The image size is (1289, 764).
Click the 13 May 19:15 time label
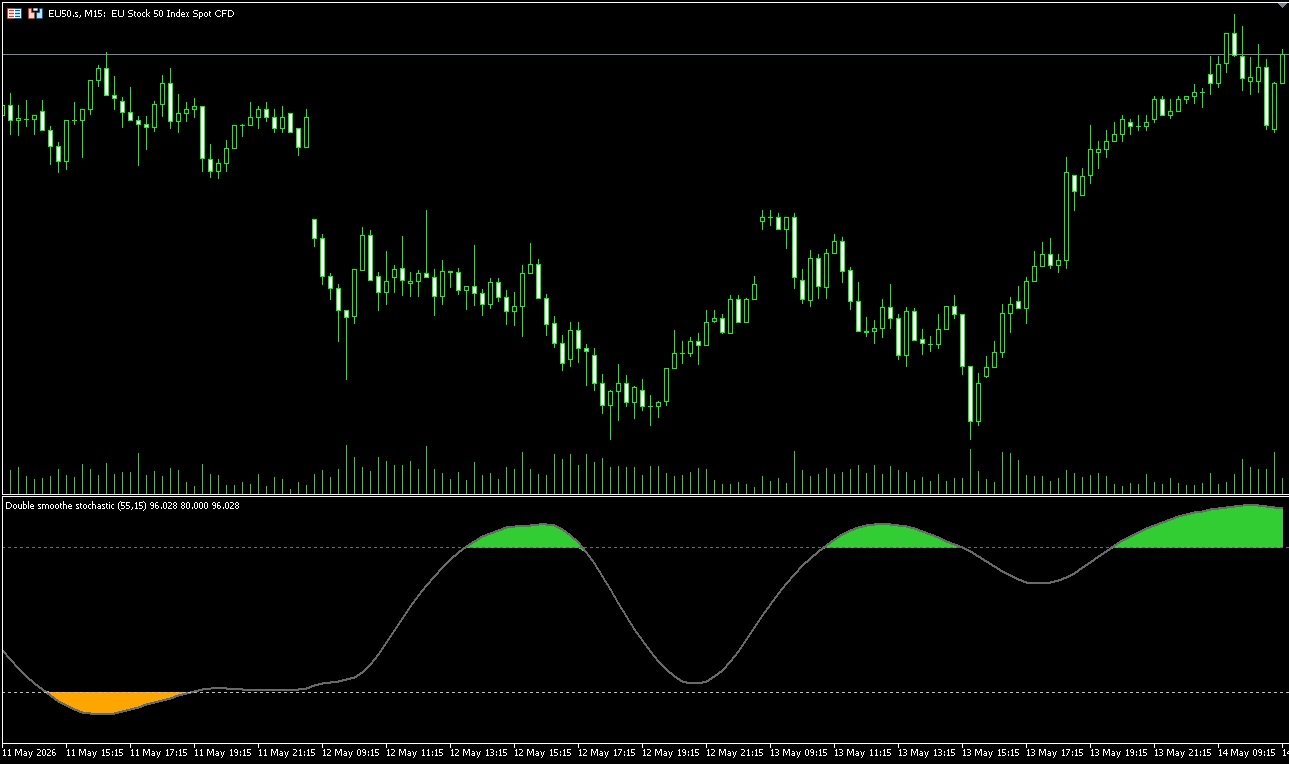tap(1119, 752)
